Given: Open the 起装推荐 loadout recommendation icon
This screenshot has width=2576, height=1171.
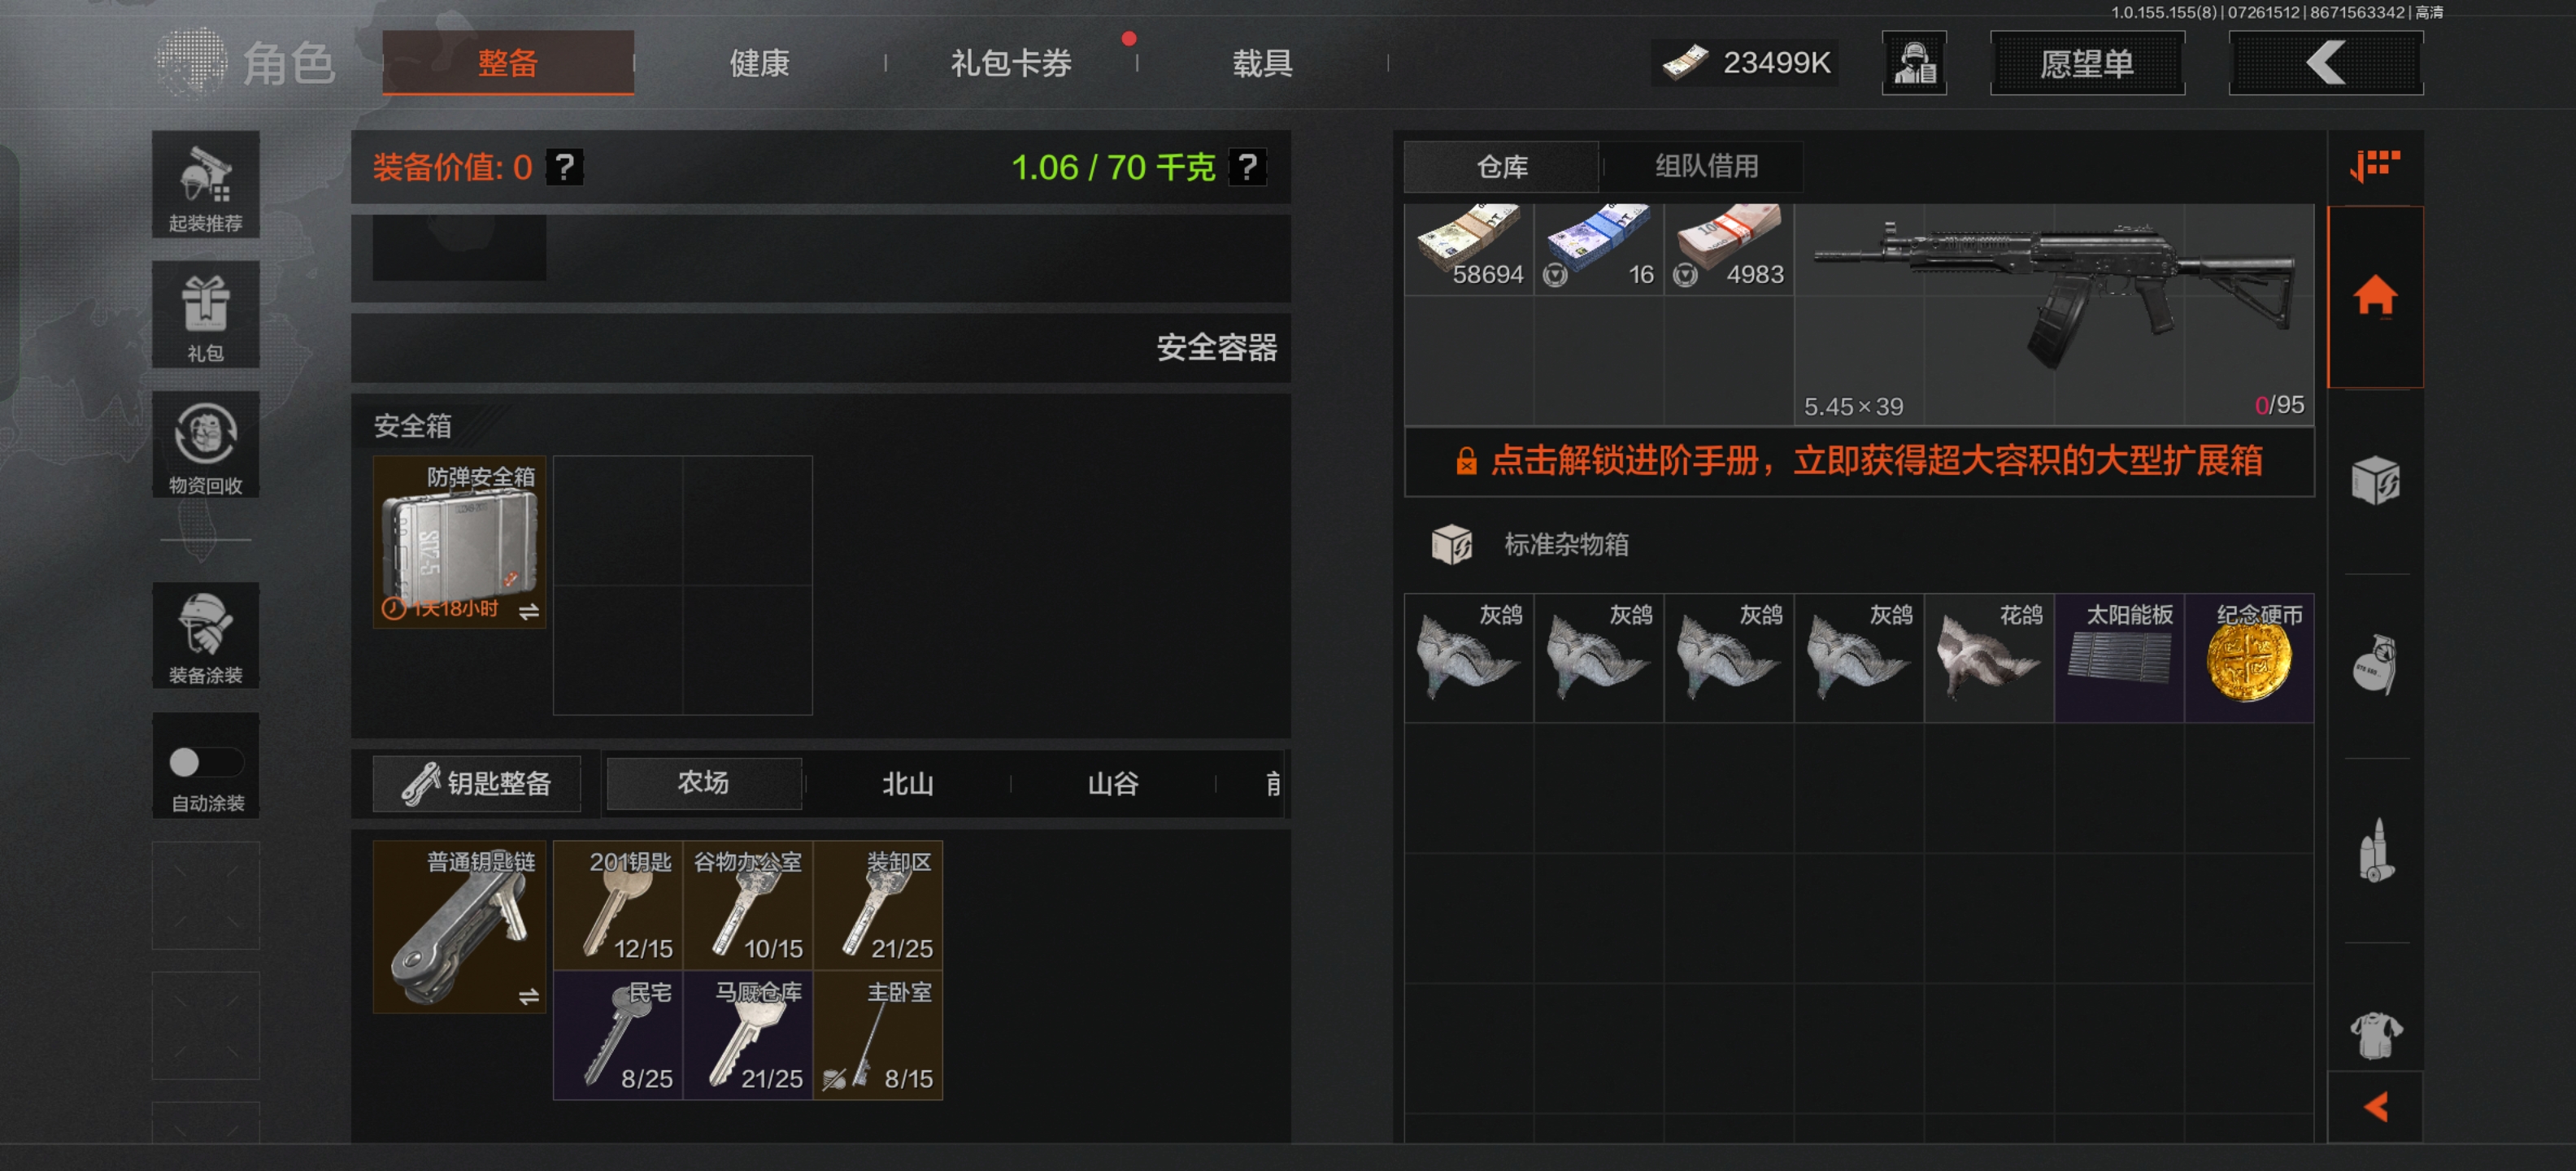Looking at the screenshot, I should [205, 184].
